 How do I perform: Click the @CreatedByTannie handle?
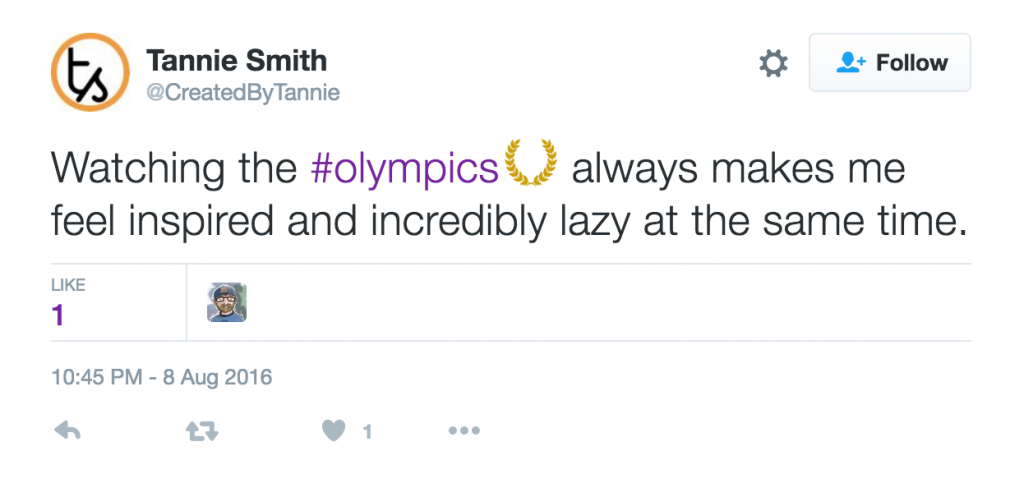[x=243, y=93]
